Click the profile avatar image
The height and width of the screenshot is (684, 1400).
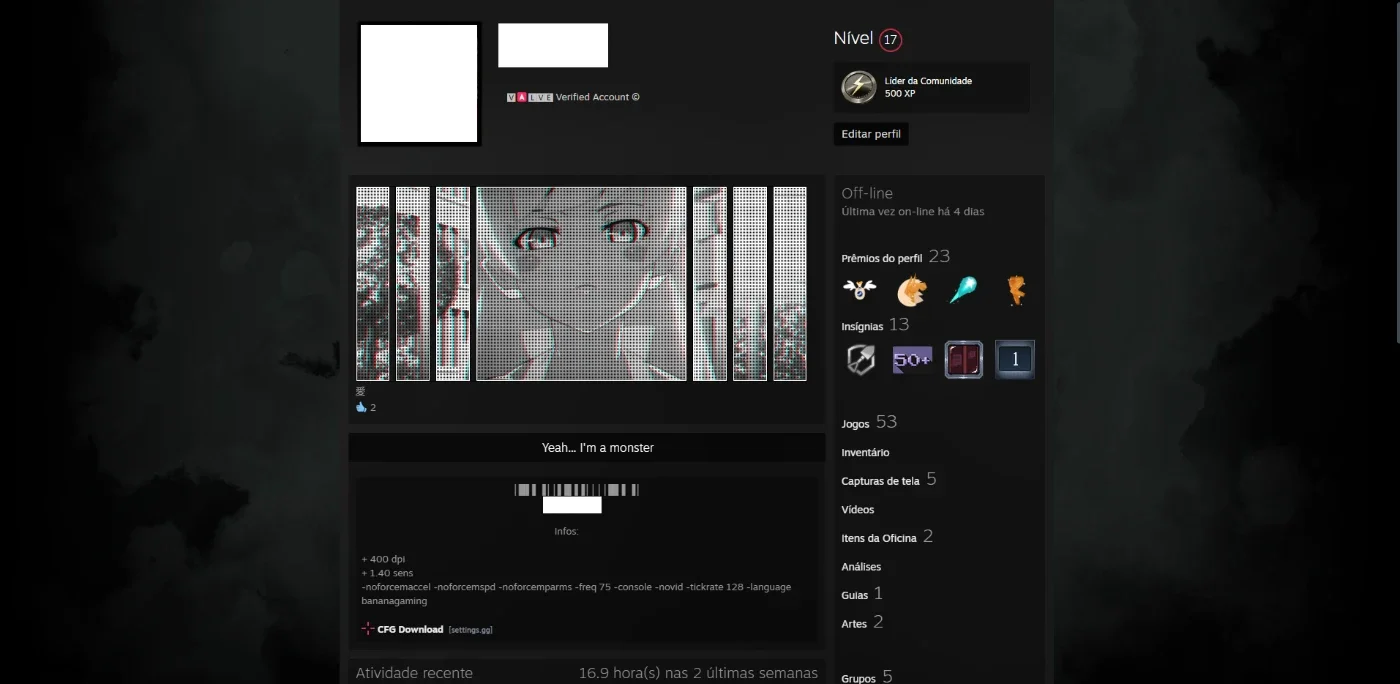click(419, 84)
